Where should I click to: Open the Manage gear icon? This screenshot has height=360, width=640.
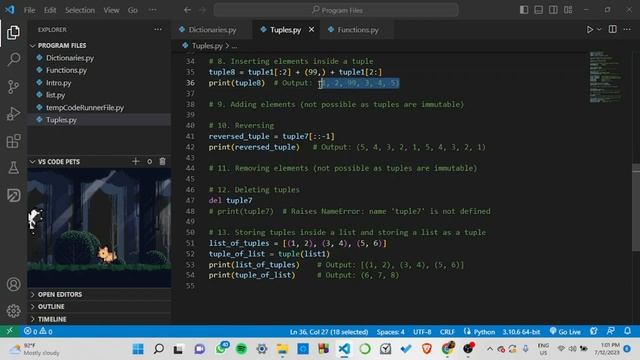tap(13, 311)
